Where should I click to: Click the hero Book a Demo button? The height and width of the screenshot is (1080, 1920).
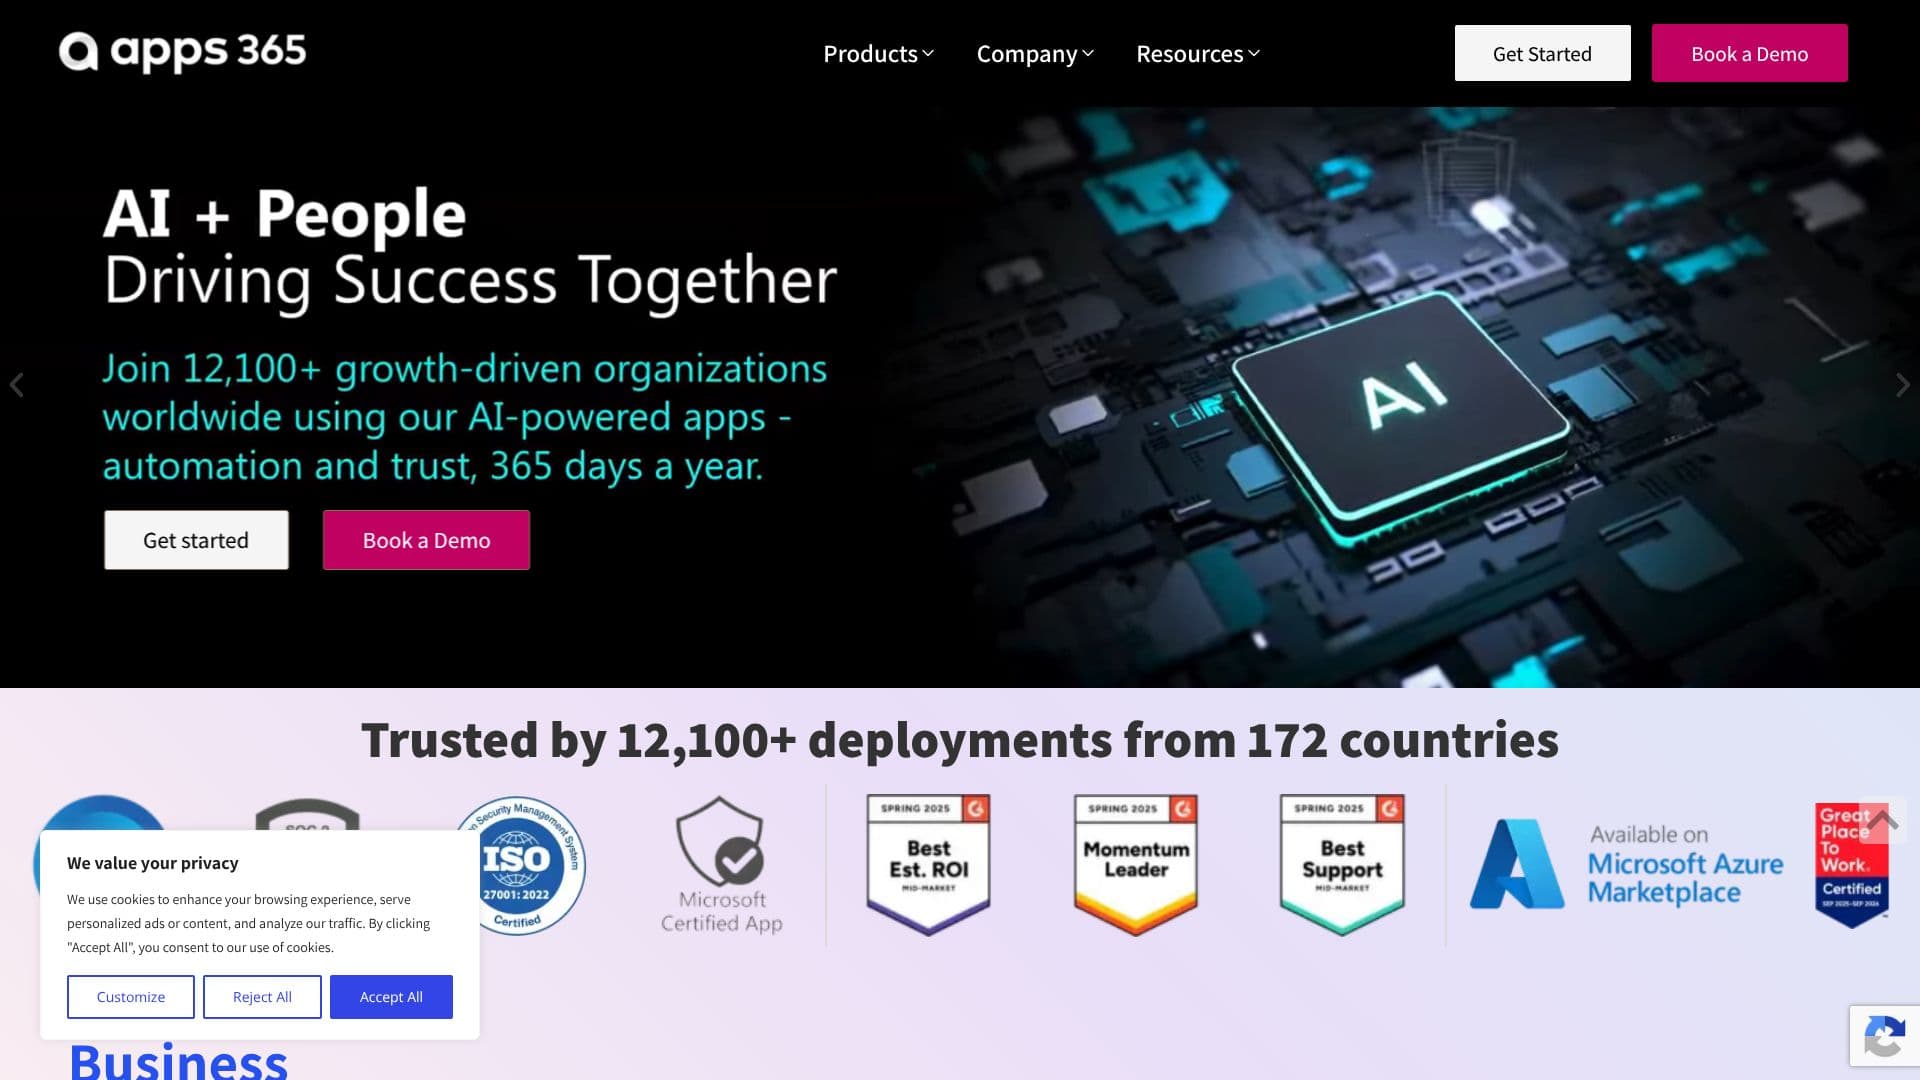pyautogui.click(x=426, y=540)
